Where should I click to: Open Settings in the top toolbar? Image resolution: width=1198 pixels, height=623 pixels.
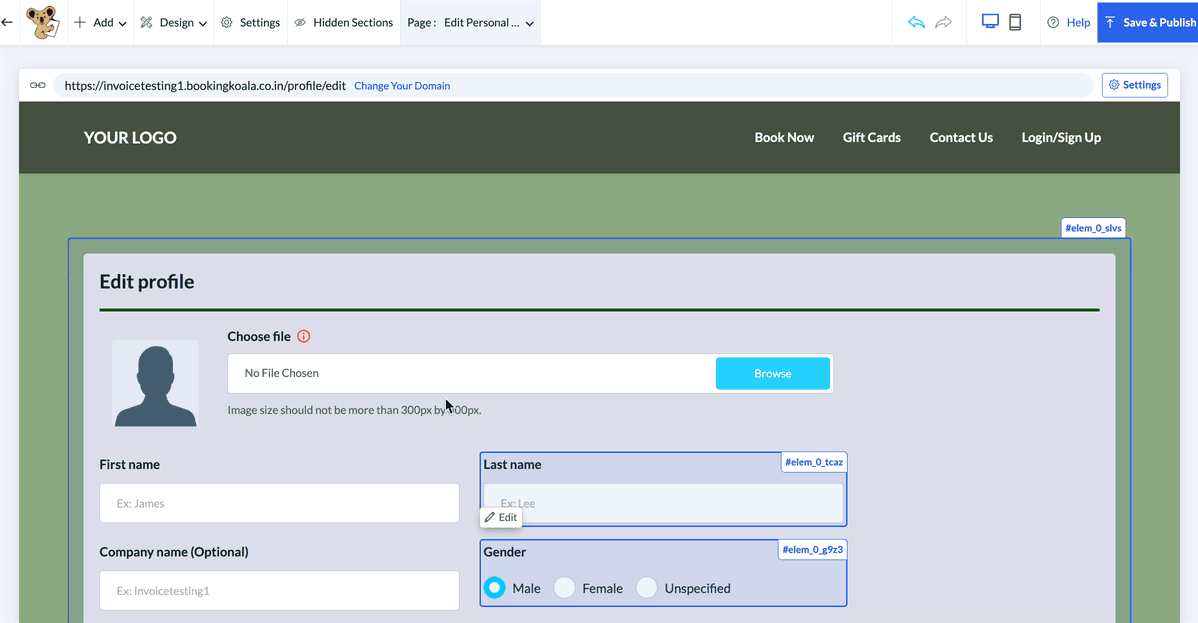(x=251, y=23)
